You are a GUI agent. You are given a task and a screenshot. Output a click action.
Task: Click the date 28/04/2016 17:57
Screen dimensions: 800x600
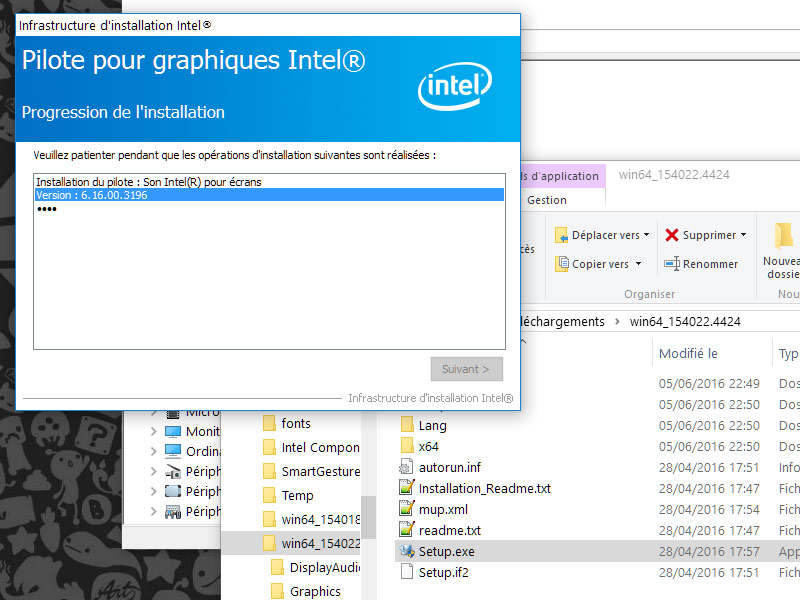[709, 552]
